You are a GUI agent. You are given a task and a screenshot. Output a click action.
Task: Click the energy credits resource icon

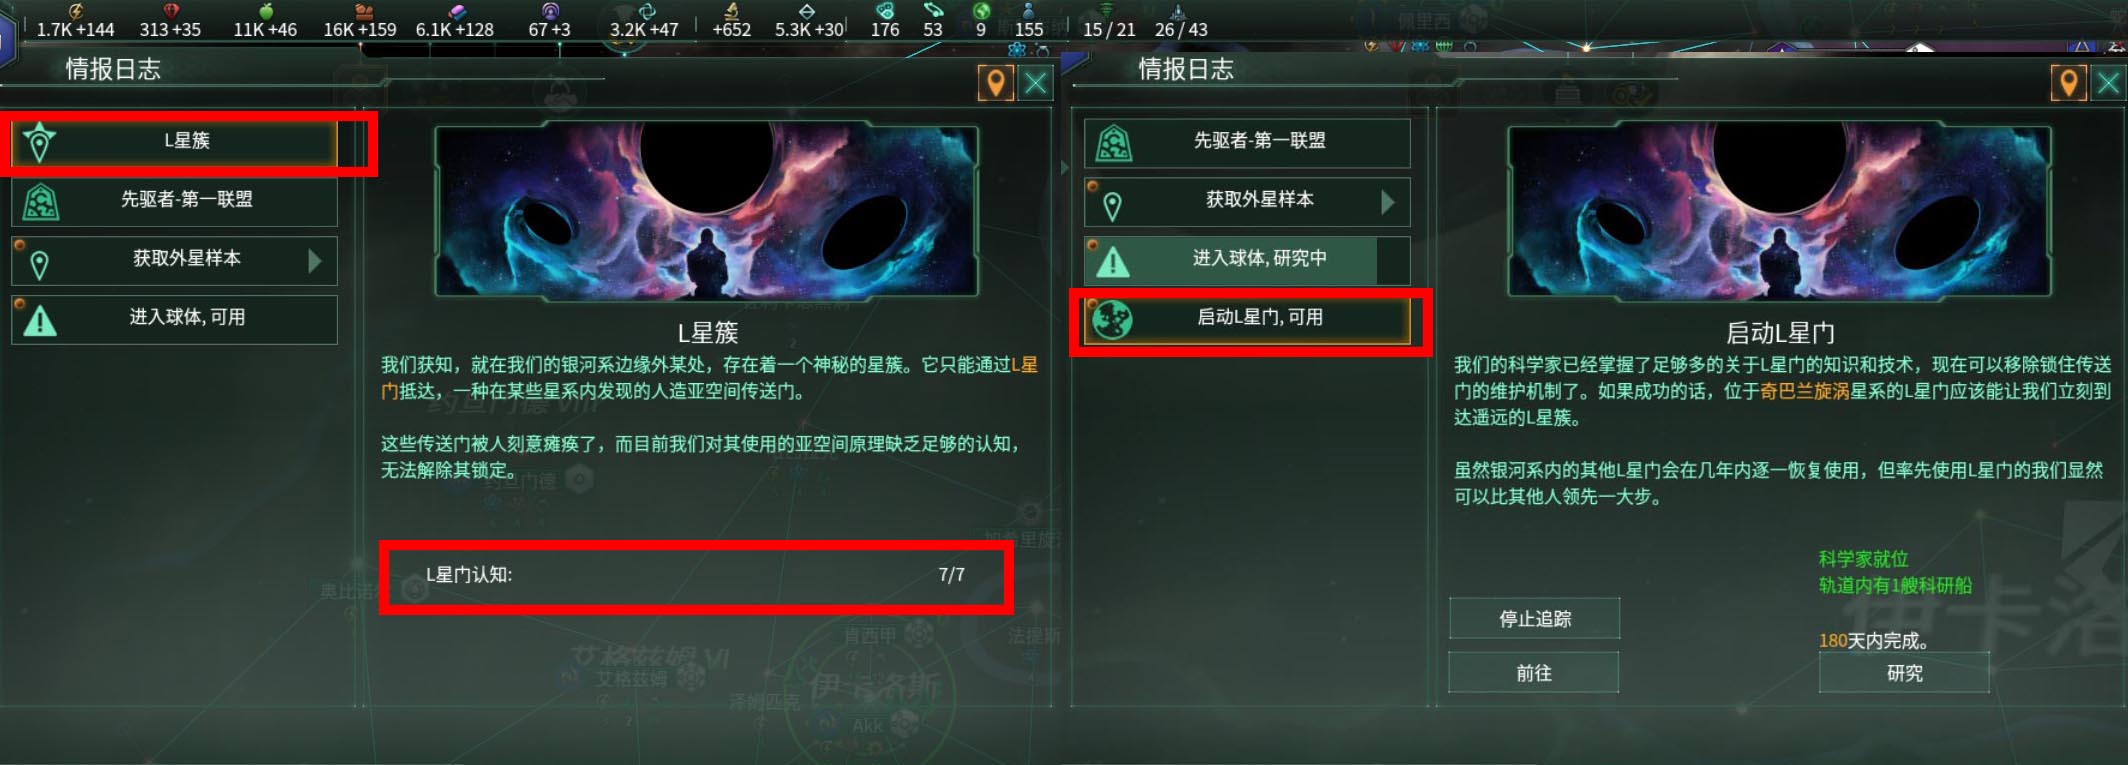[x=75, y=11]
